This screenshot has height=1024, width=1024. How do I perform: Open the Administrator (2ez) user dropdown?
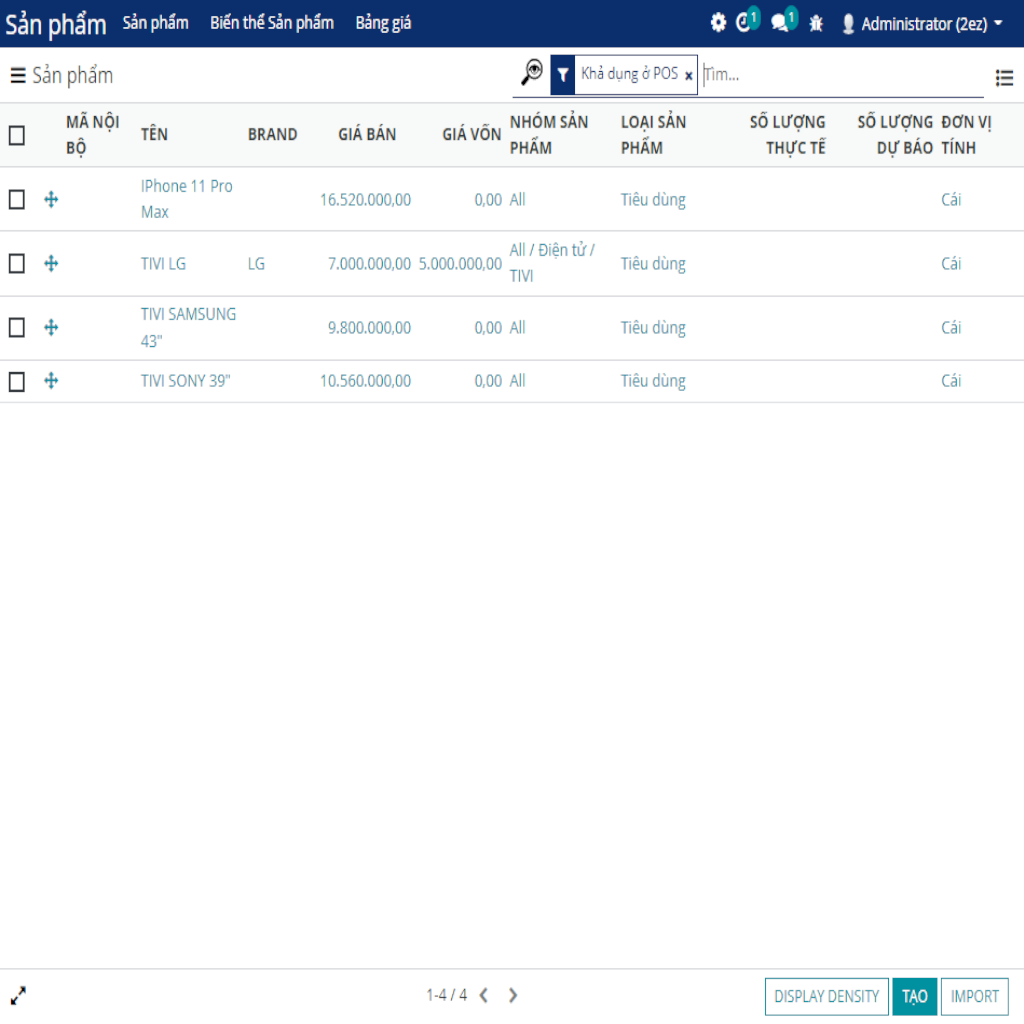click(x=921, y=23)
